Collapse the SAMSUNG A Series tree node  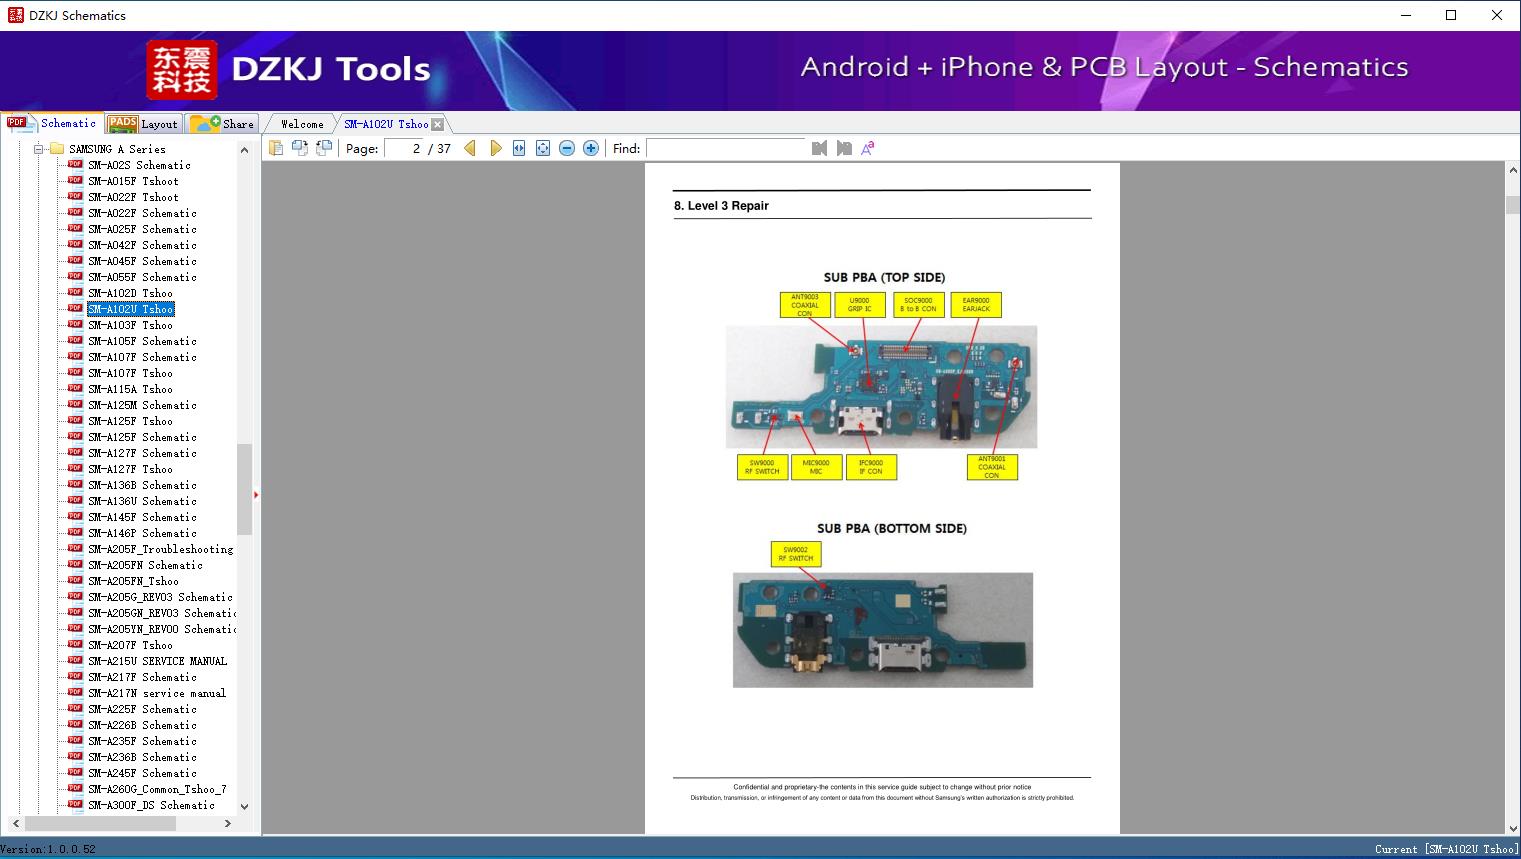click(39, 149)
